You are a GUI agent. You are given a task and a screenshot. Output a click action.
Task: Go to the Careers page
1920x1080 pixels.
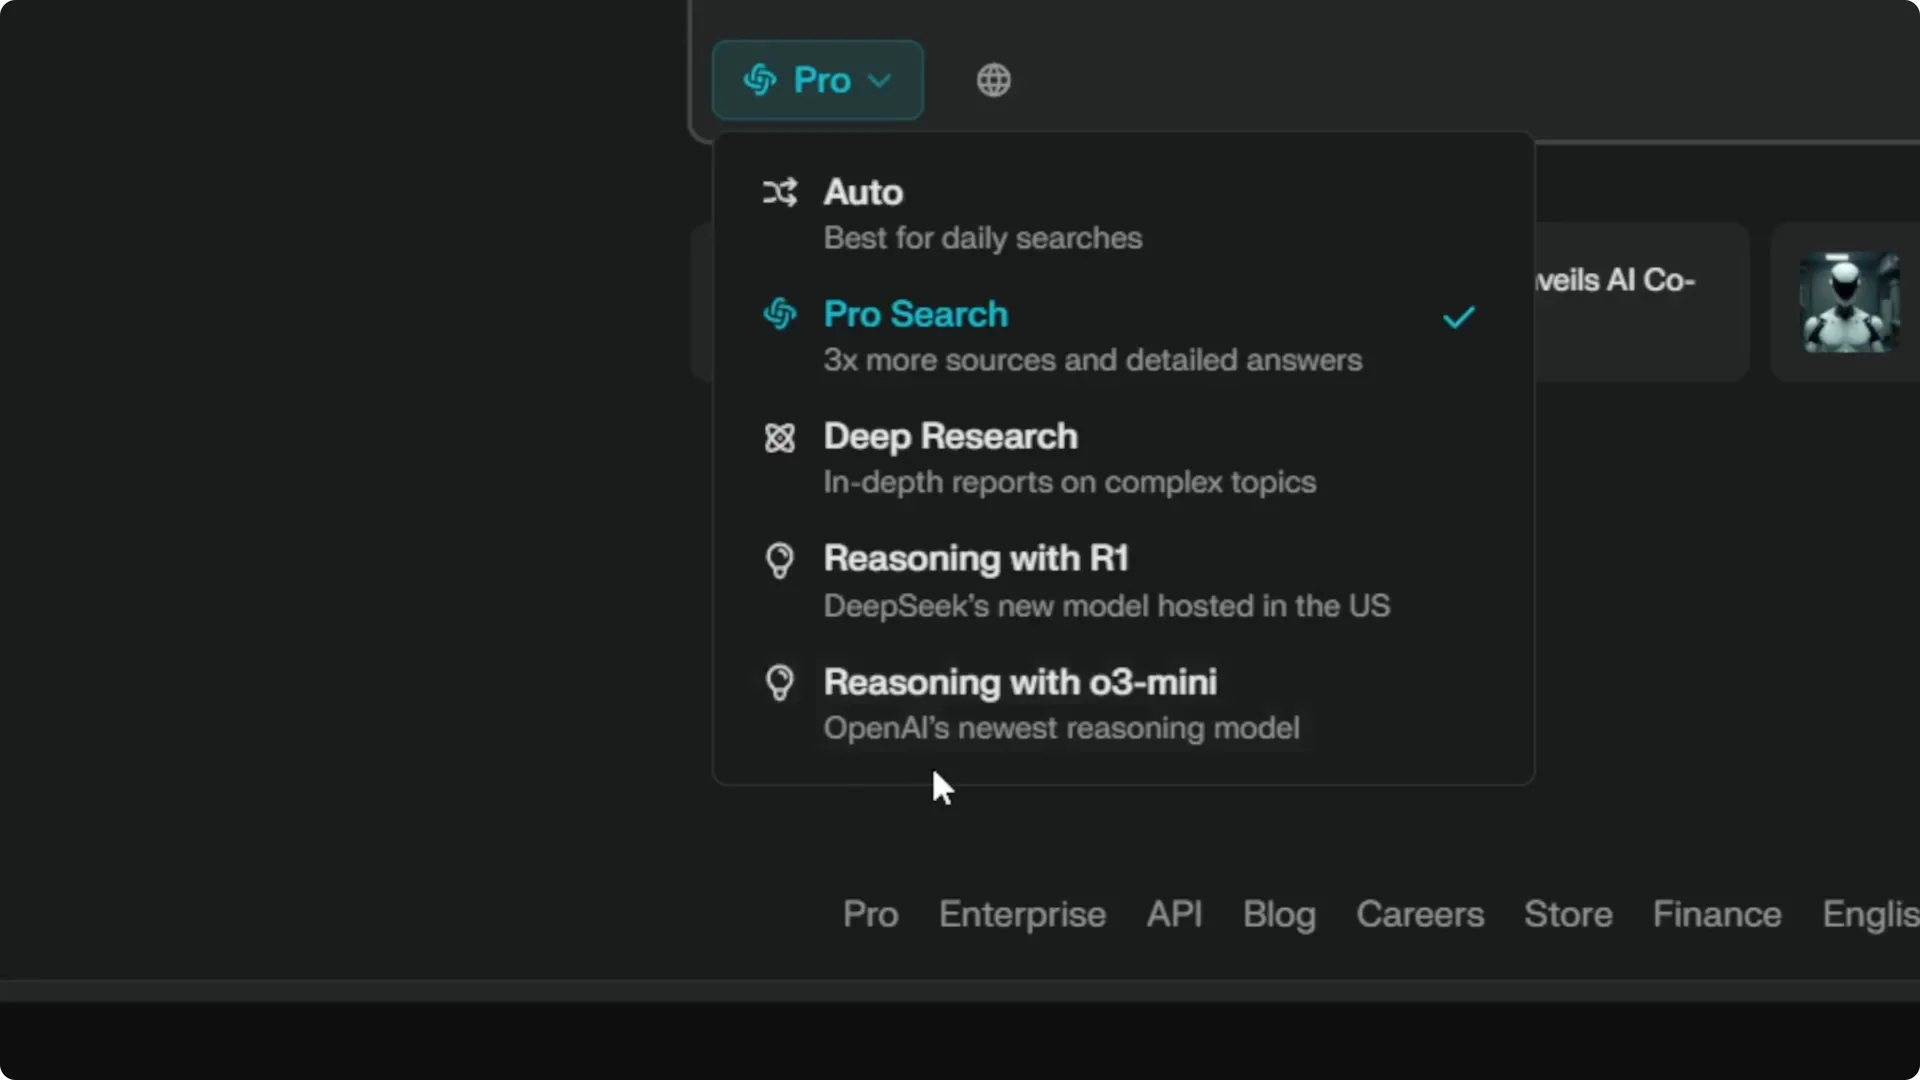1420,914
